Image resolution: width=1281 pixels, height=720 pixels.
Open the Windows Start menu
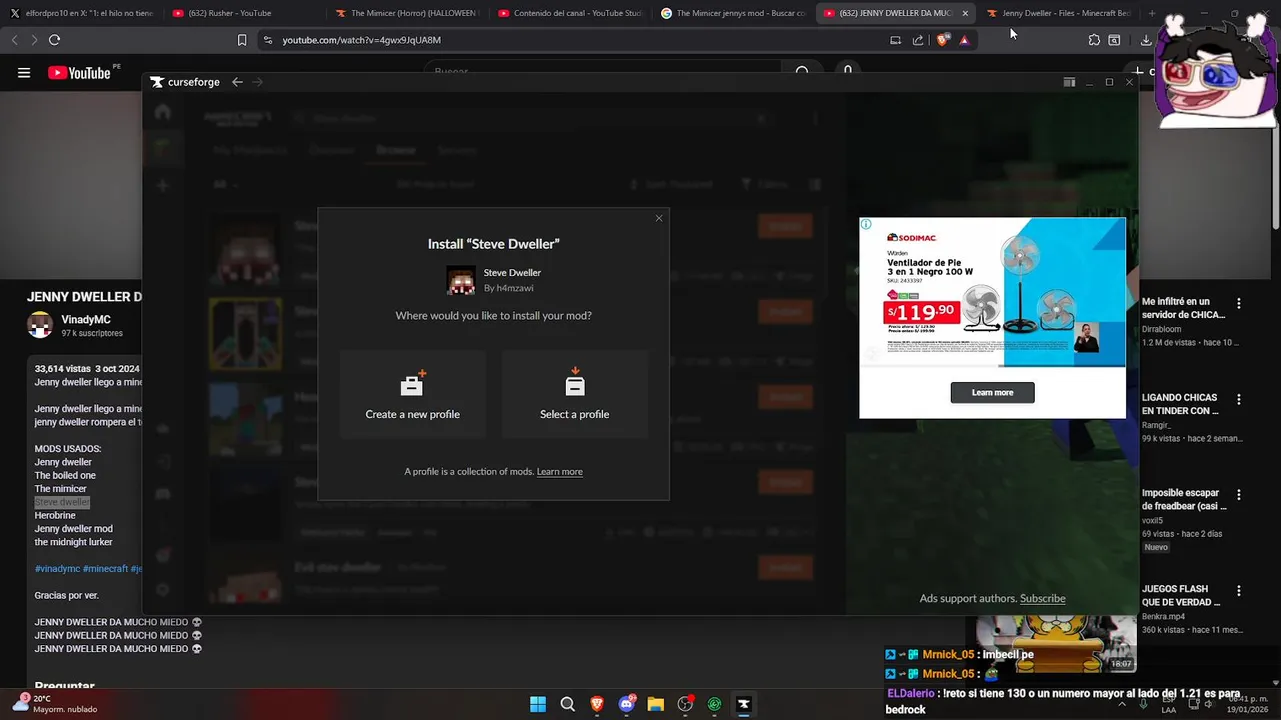tap(538, 704)
